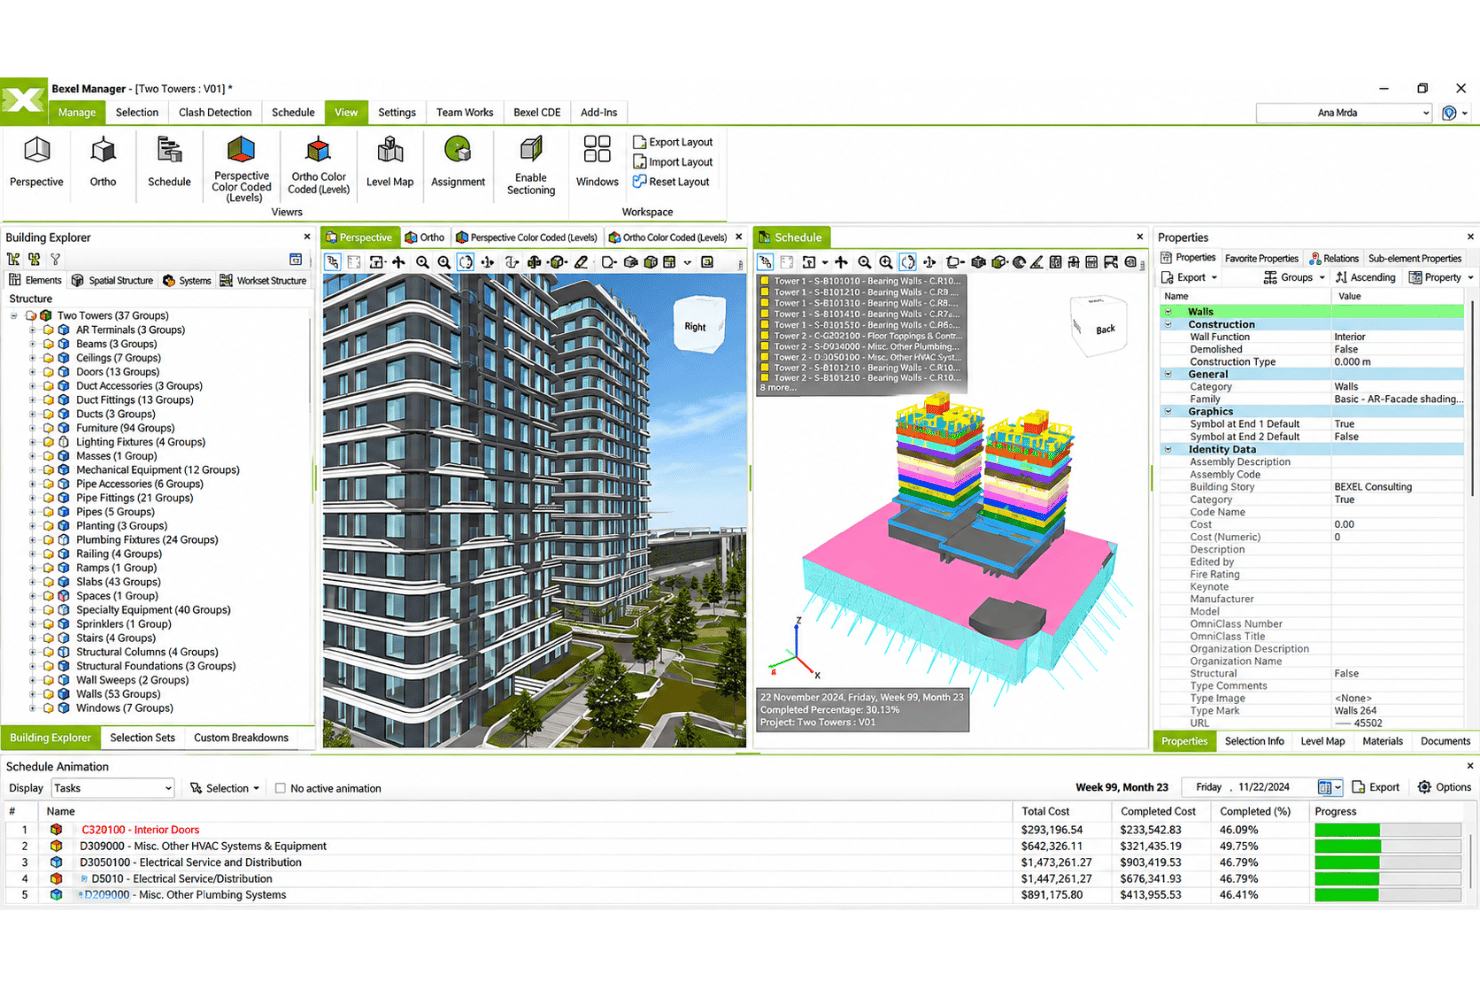Open the Ana Mrda user dropdown
1480x987 pixels.
[x=1344, y=113]
